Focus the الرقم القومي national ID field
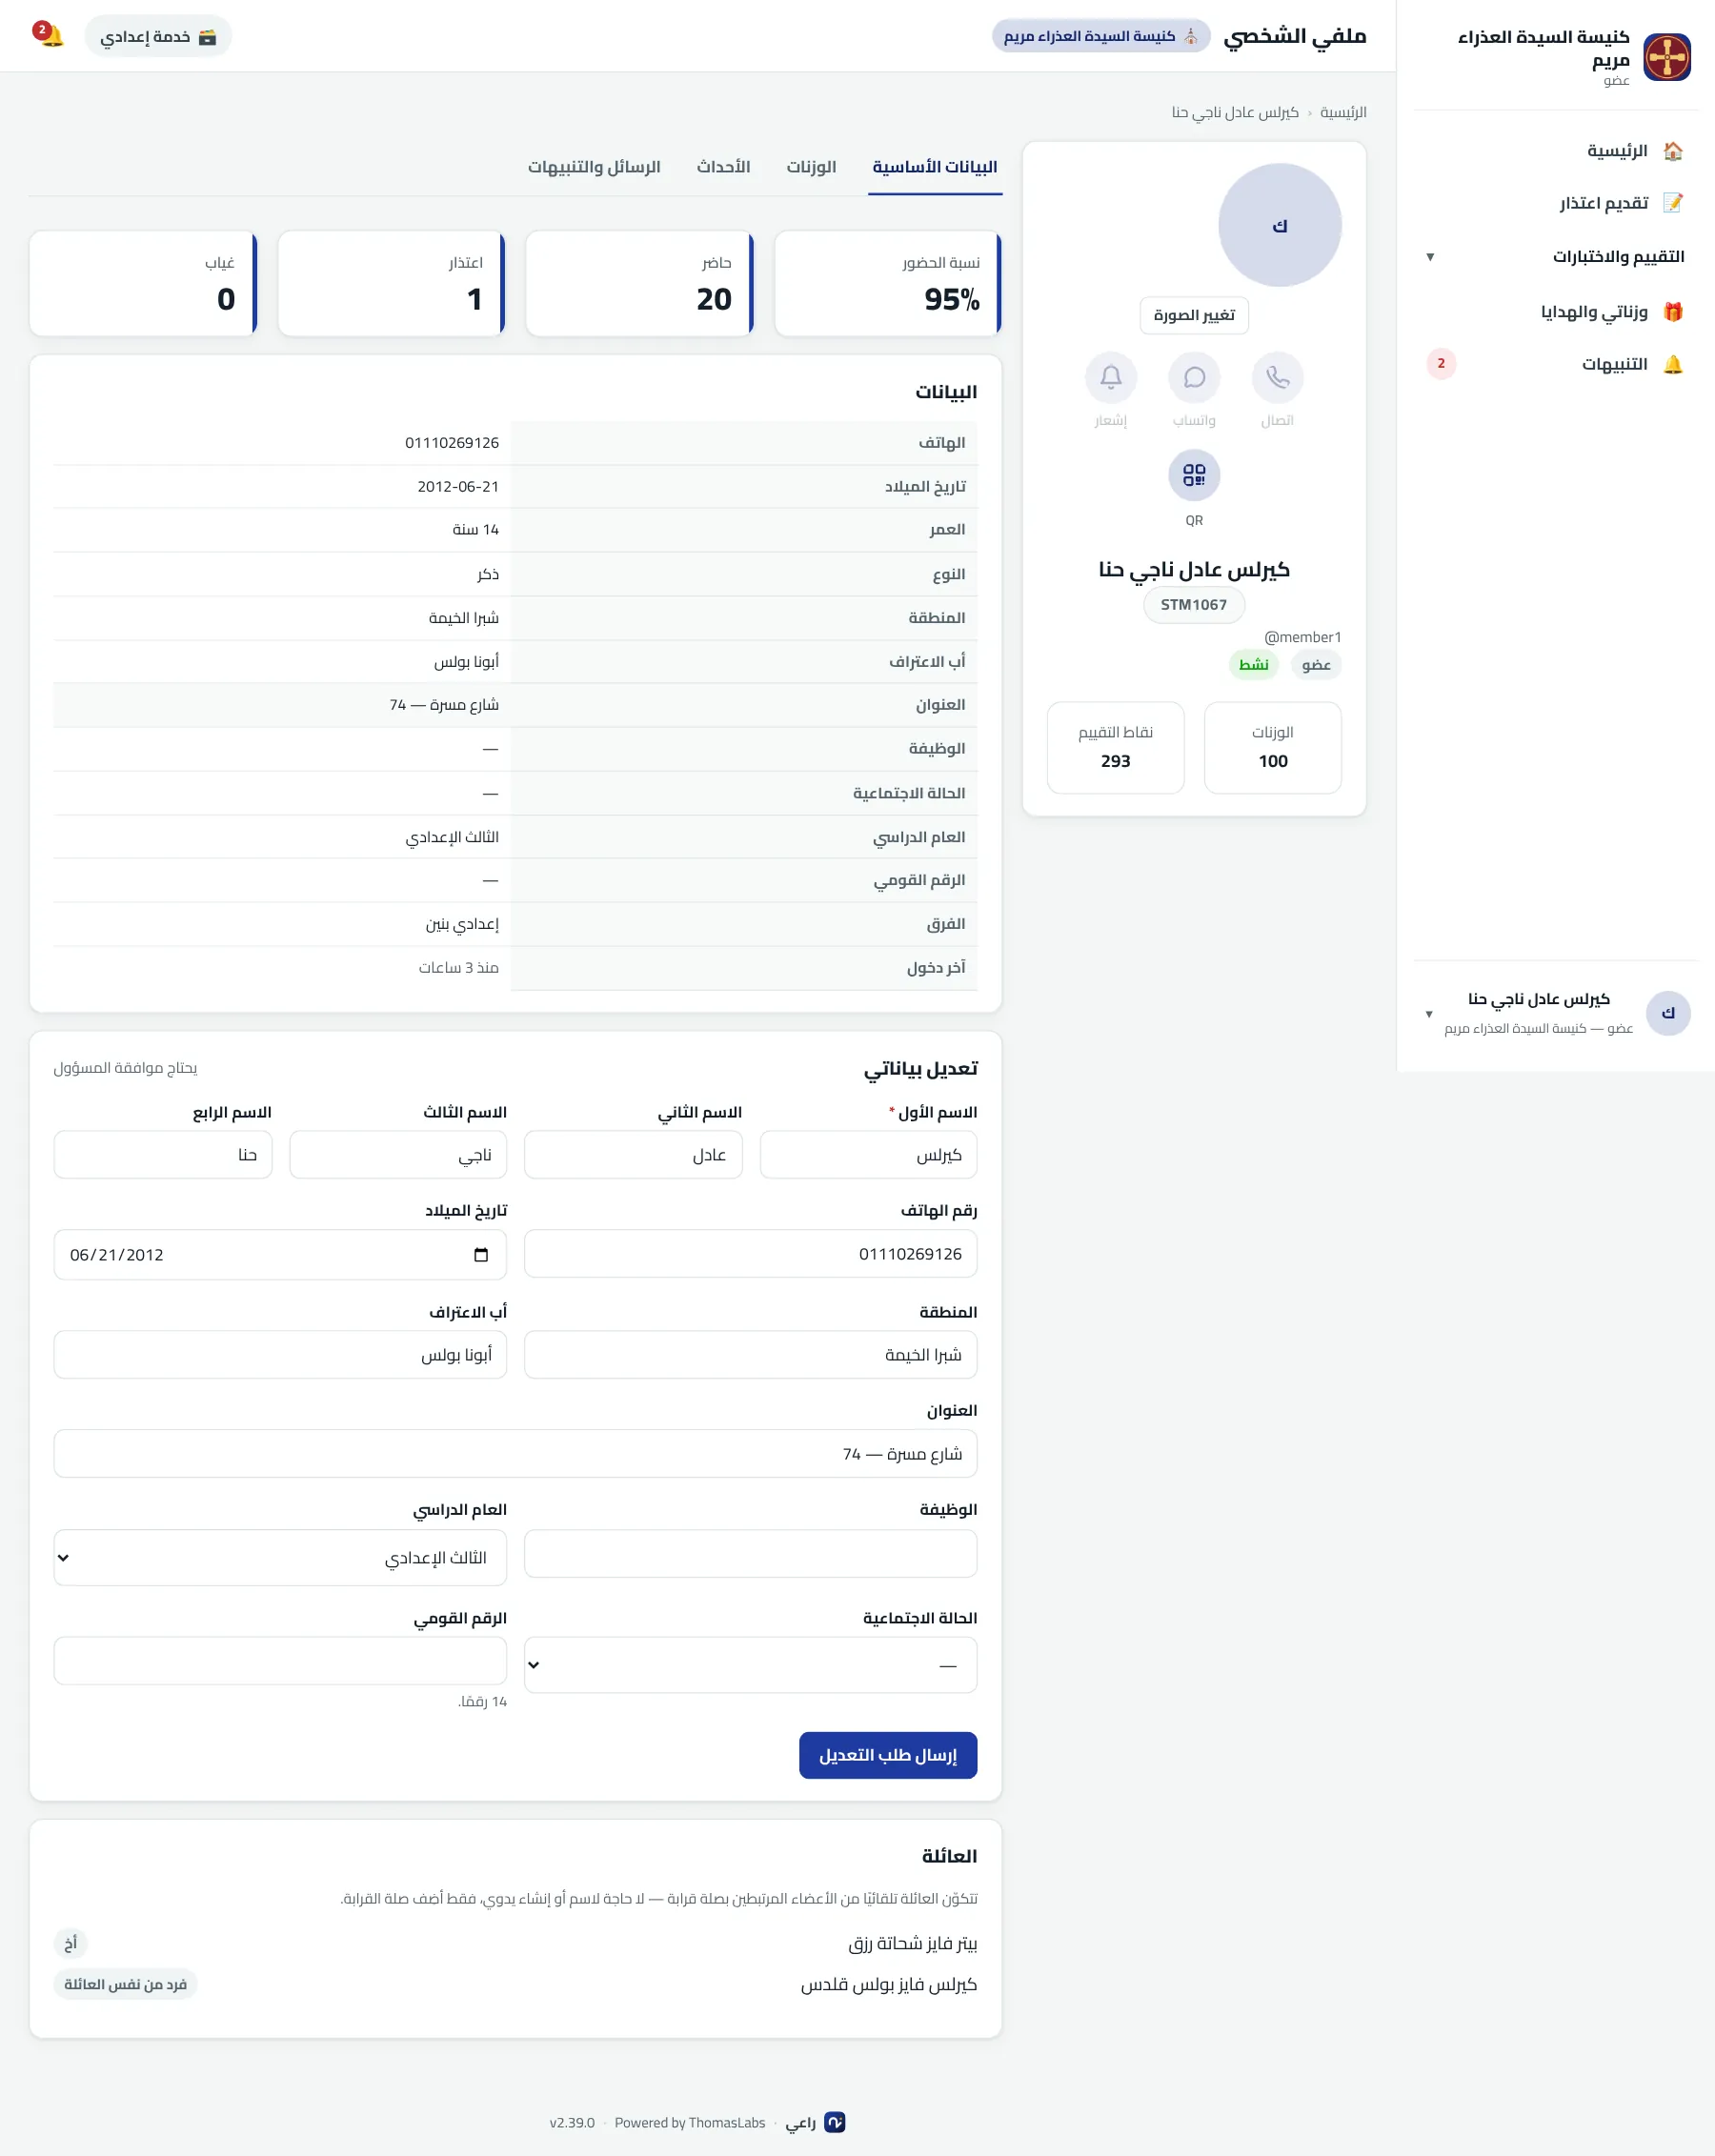The height and width of the screenshot is (2156, 1715). coord(280,1661)
